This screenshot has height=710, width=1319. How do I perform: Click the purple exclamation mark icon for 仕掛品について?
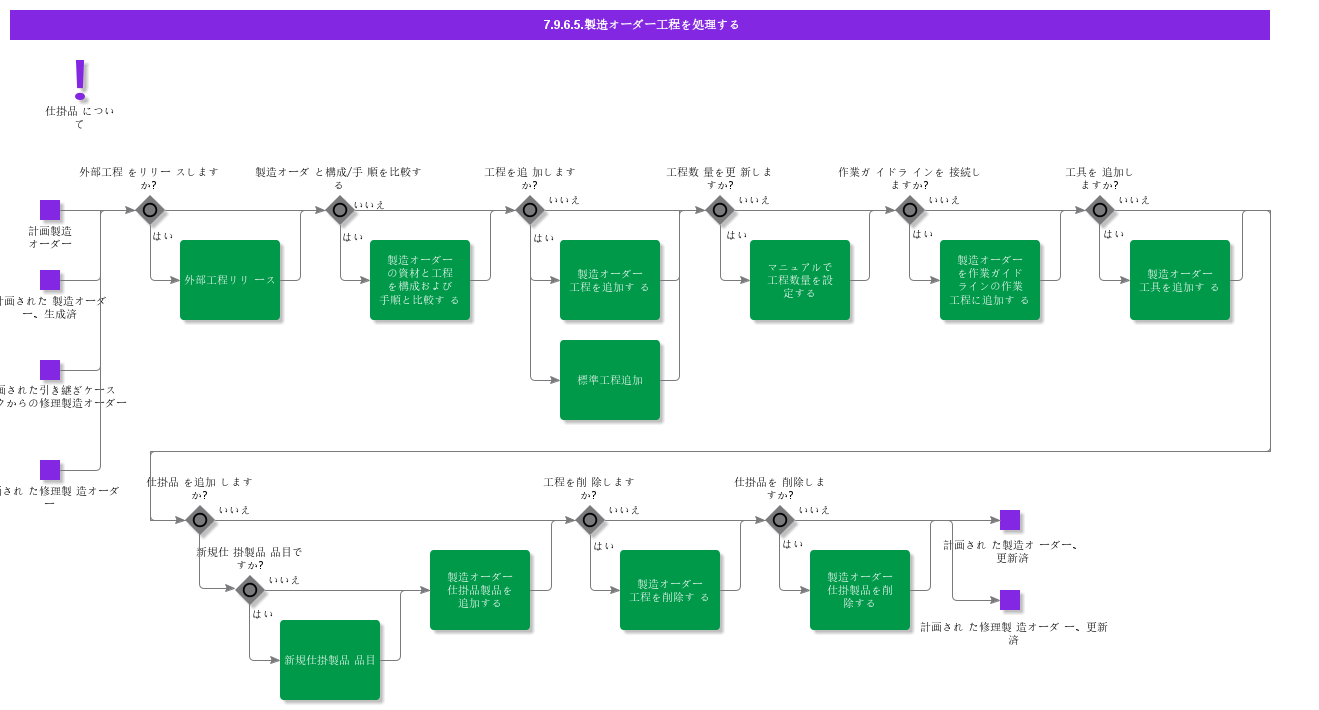(x=80, y=79)
